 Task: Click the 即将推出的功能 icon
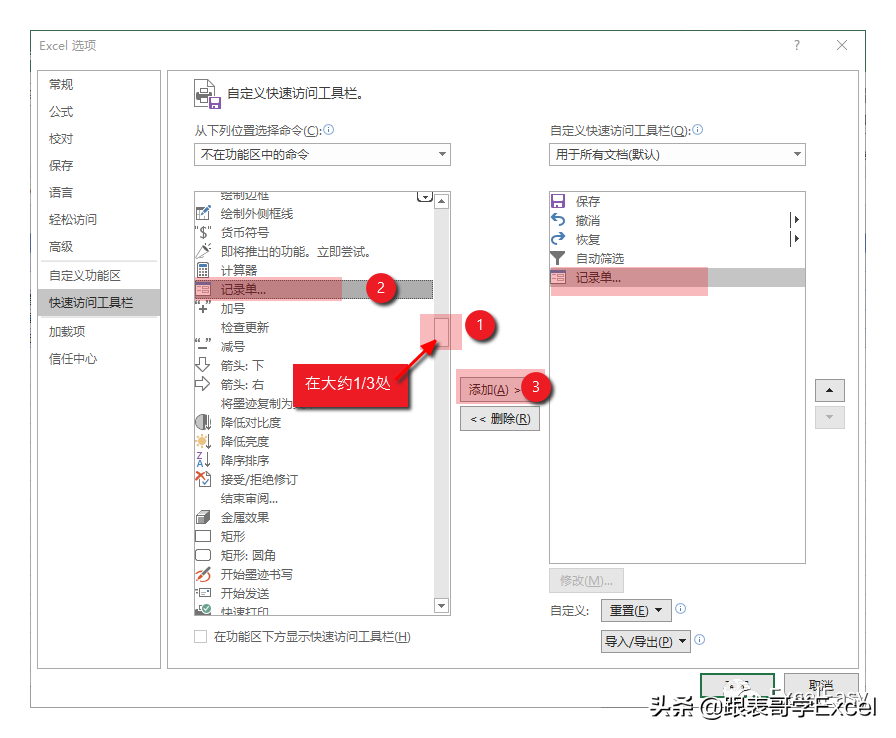click(x=203, y=251)
